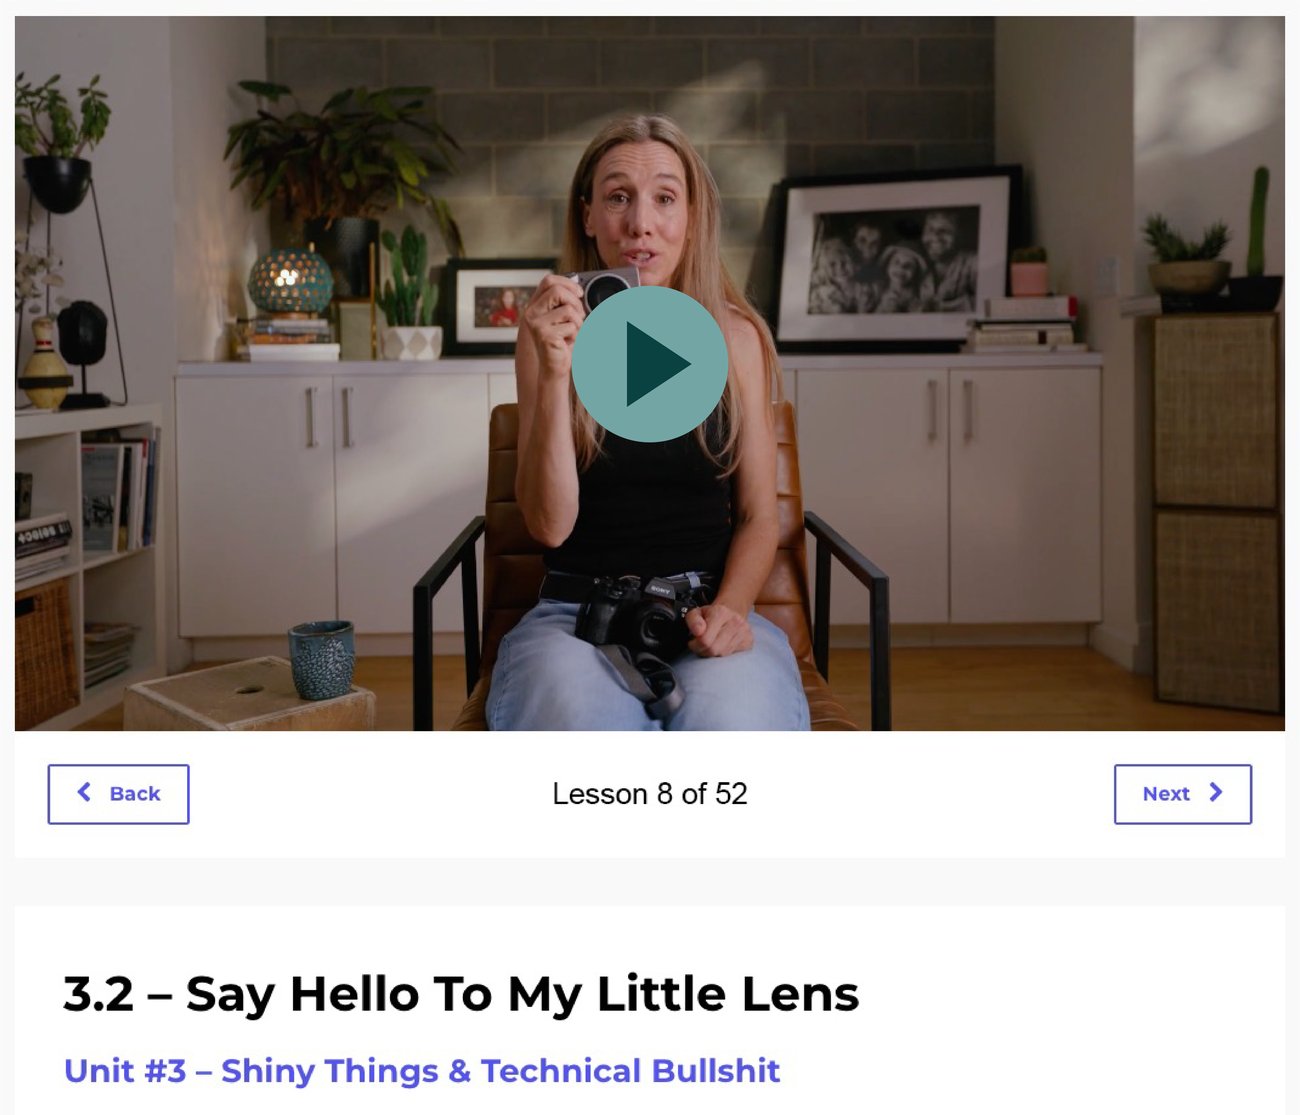The width and height of the screenshot is (1300, 1115).
Task: Advance to the next lesson with Next
Action: 1182,794
